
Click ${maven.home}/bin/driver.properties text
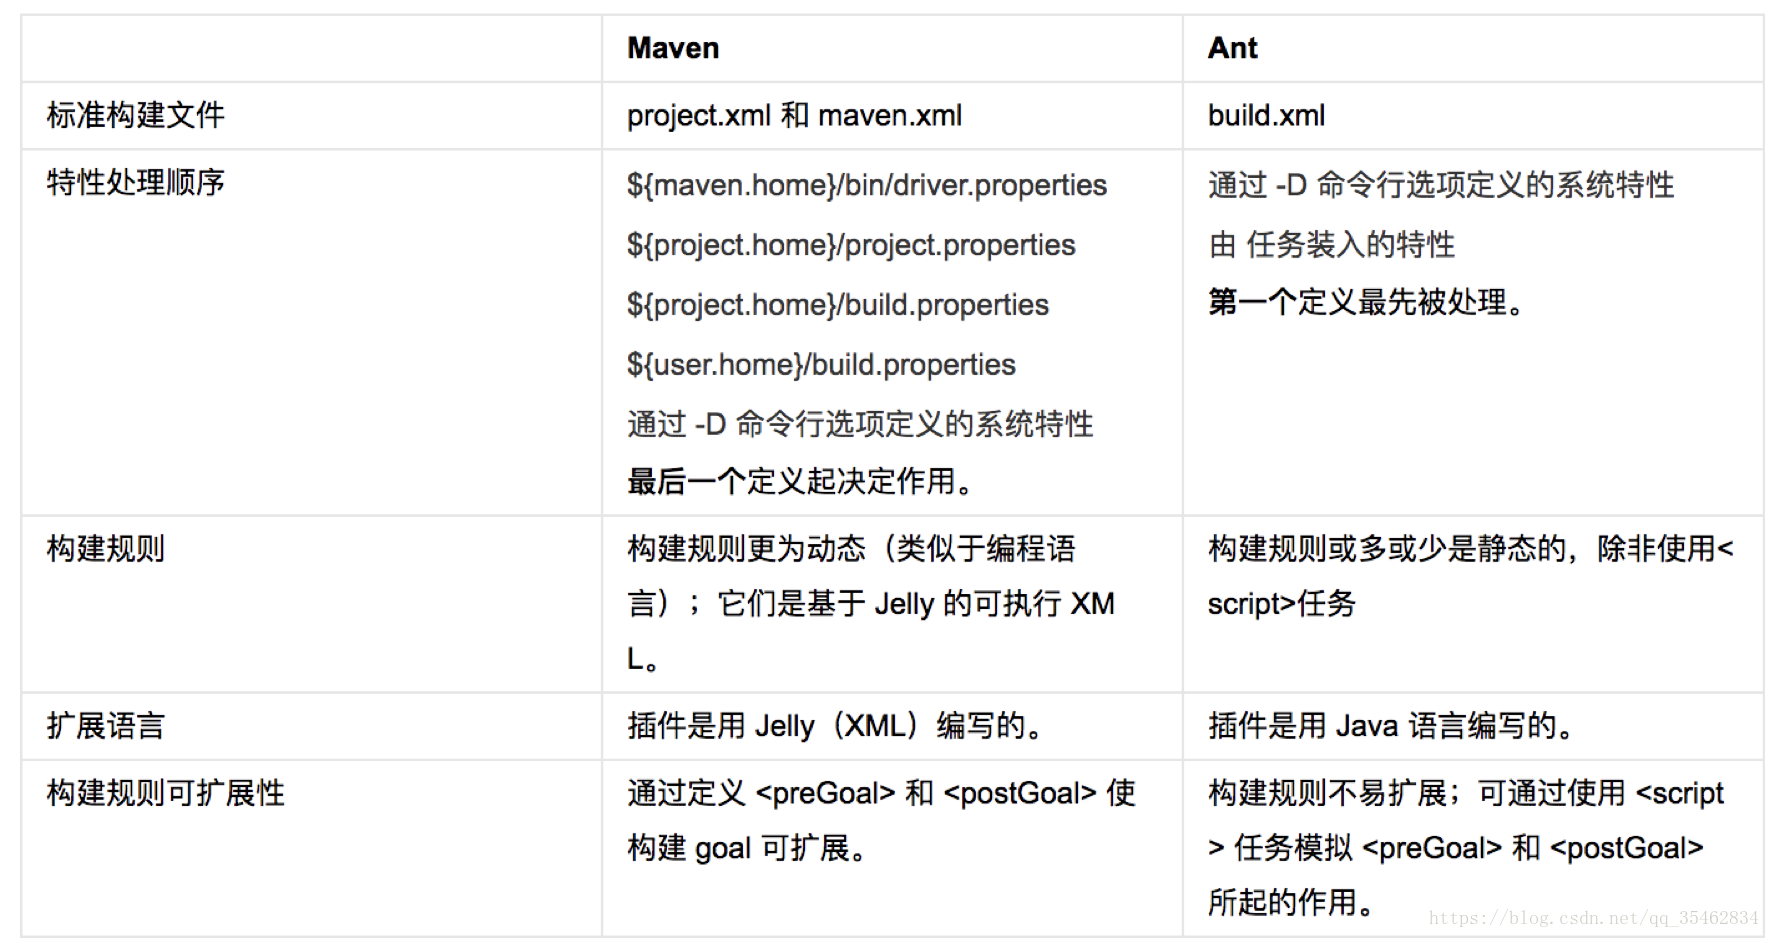[866, 185]
